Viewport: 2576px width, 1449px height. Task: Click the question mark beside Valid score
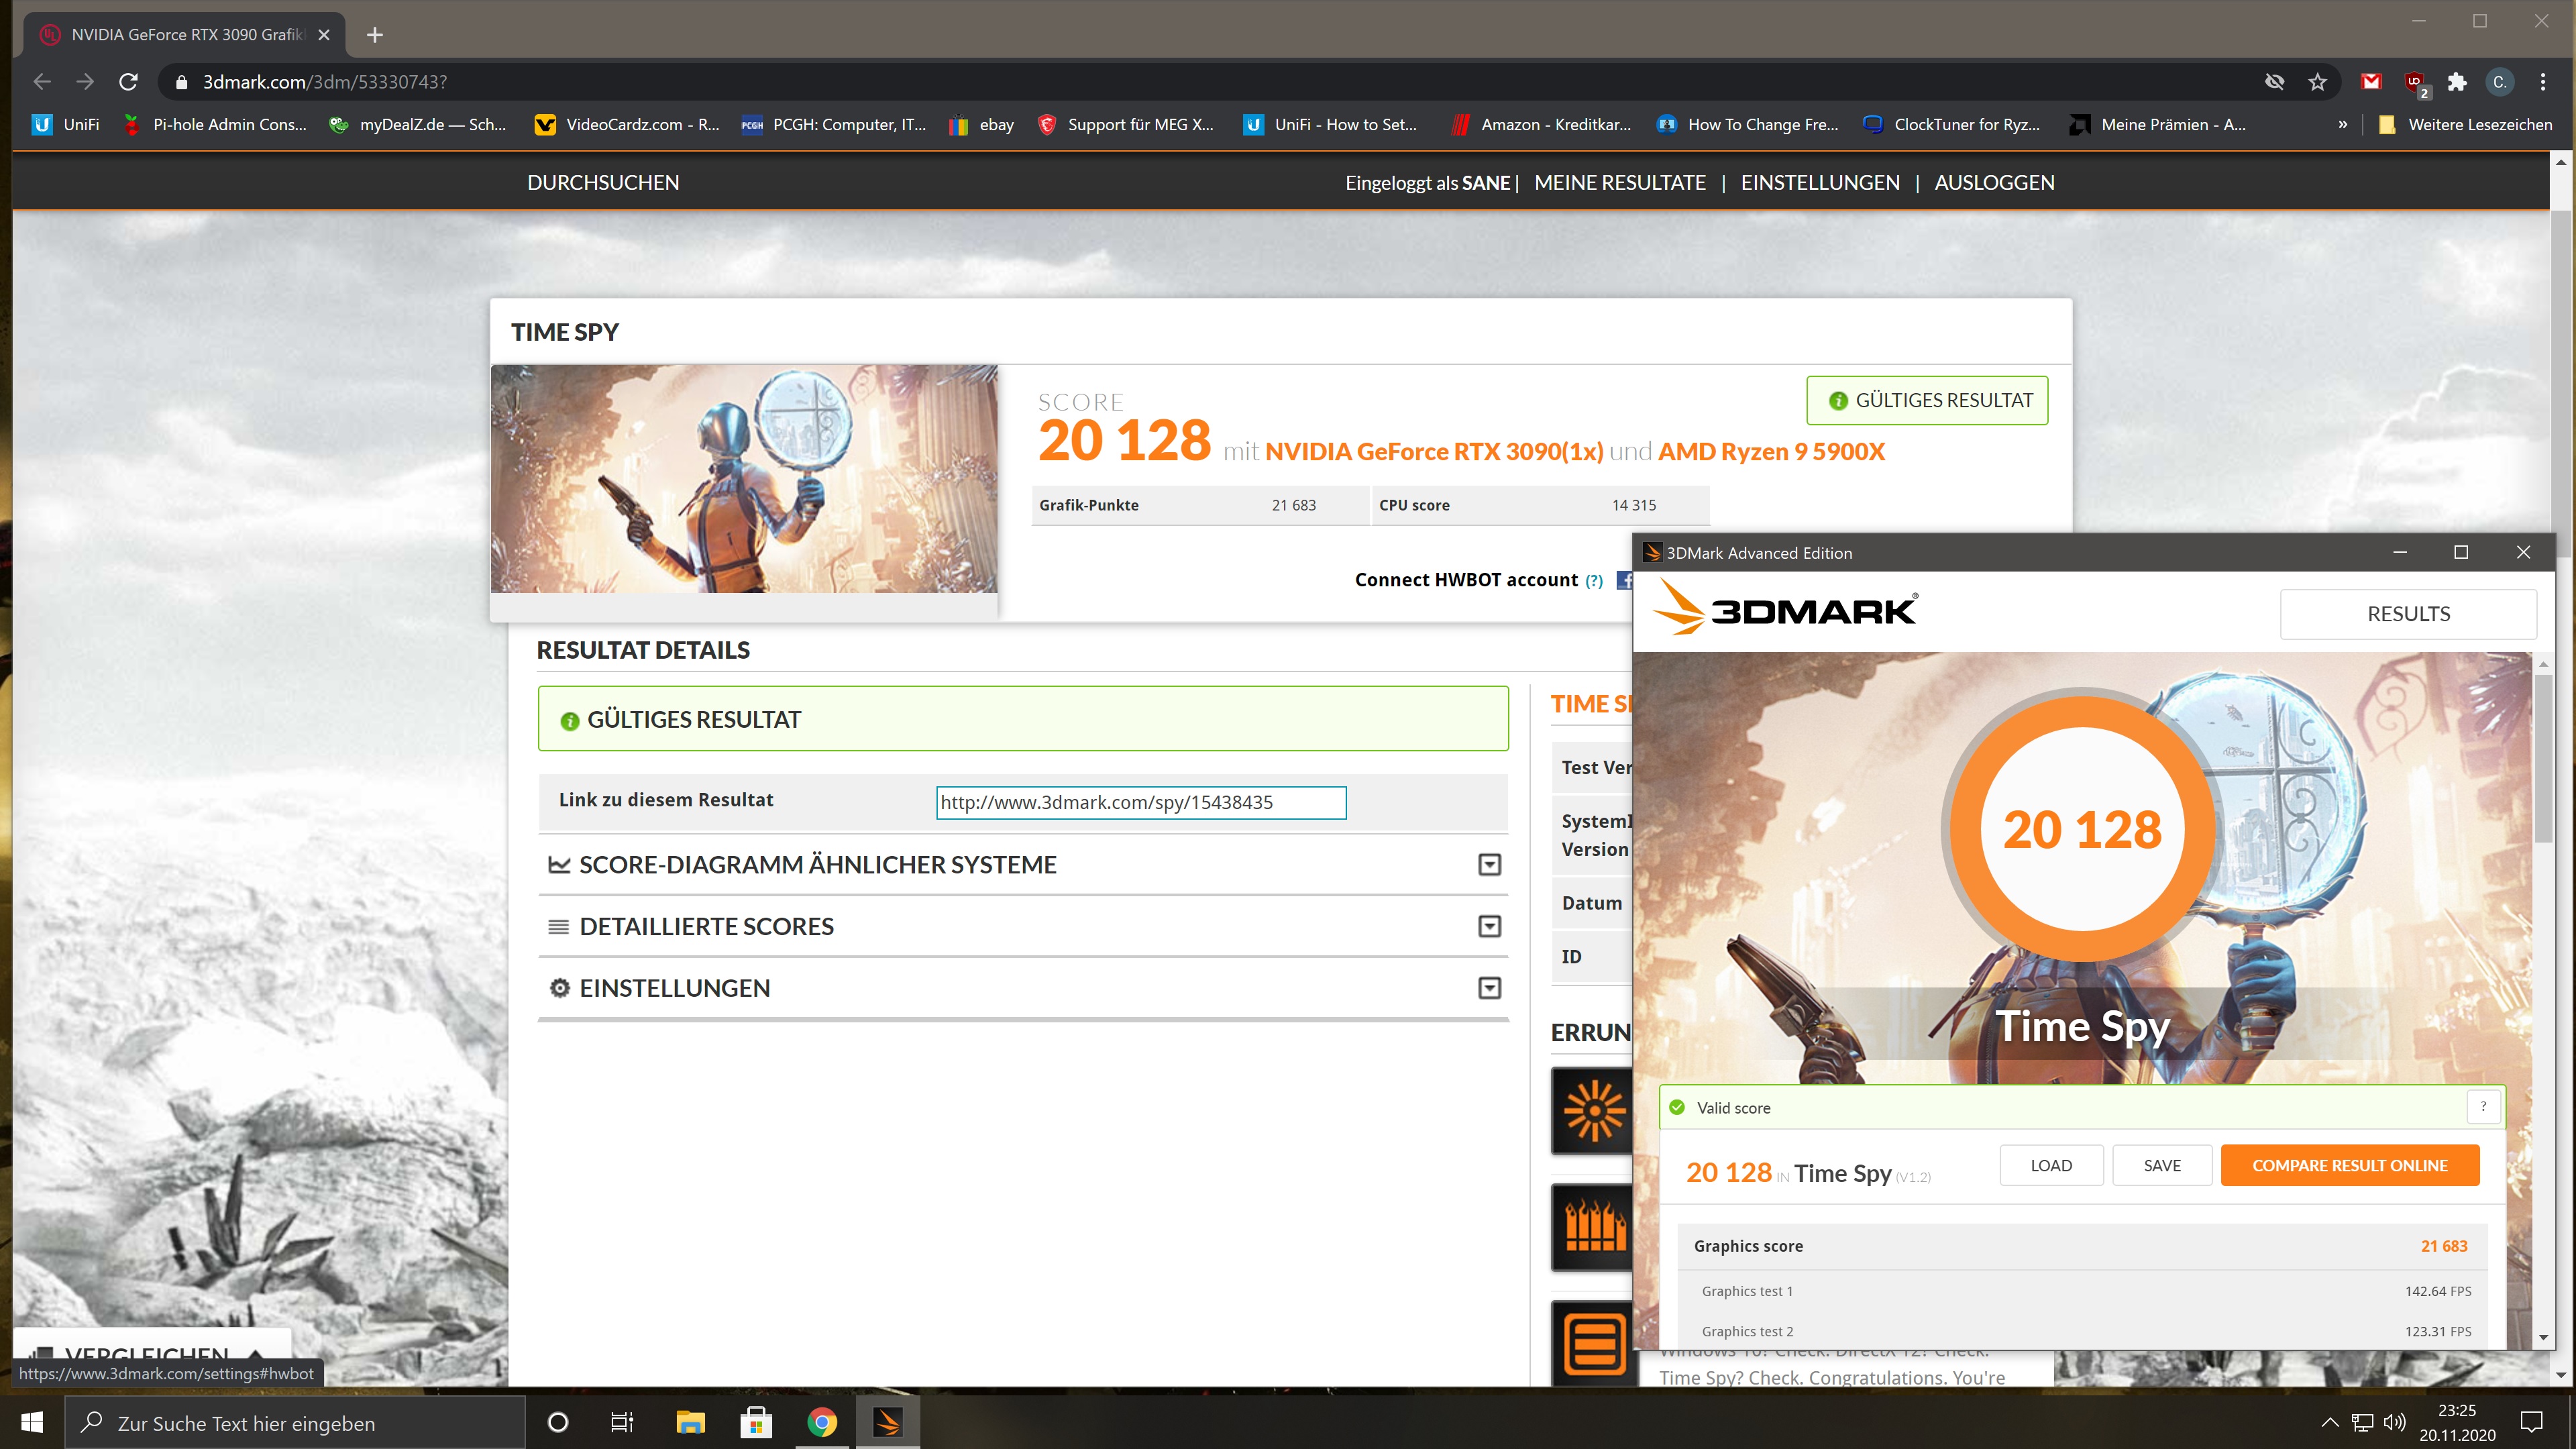[x=2483, y=1107]
